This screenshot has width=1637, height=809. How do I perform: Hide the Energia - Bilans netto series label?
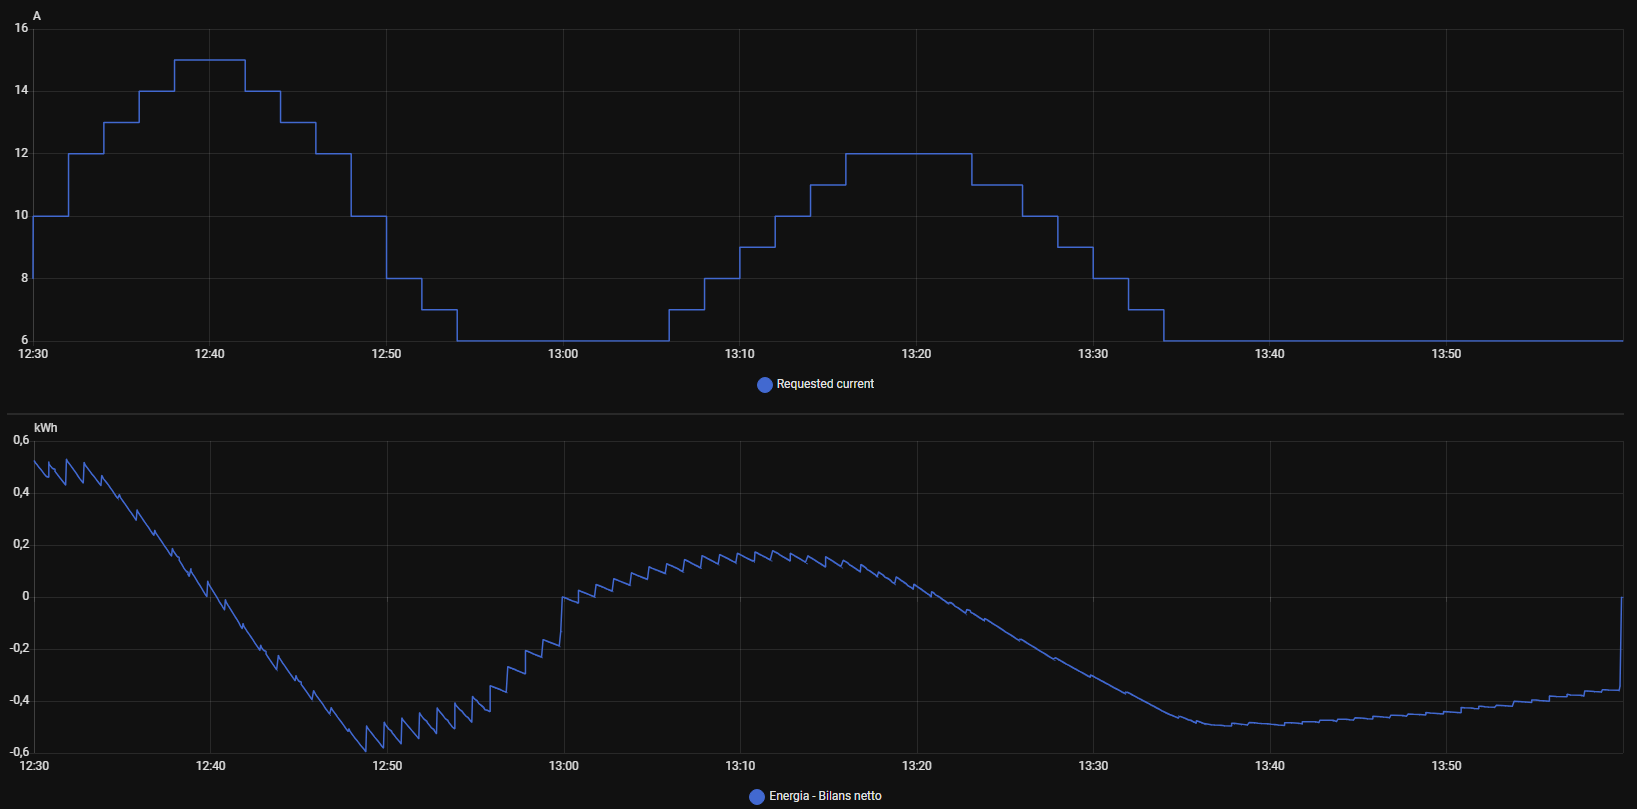(x=825, y=796)
